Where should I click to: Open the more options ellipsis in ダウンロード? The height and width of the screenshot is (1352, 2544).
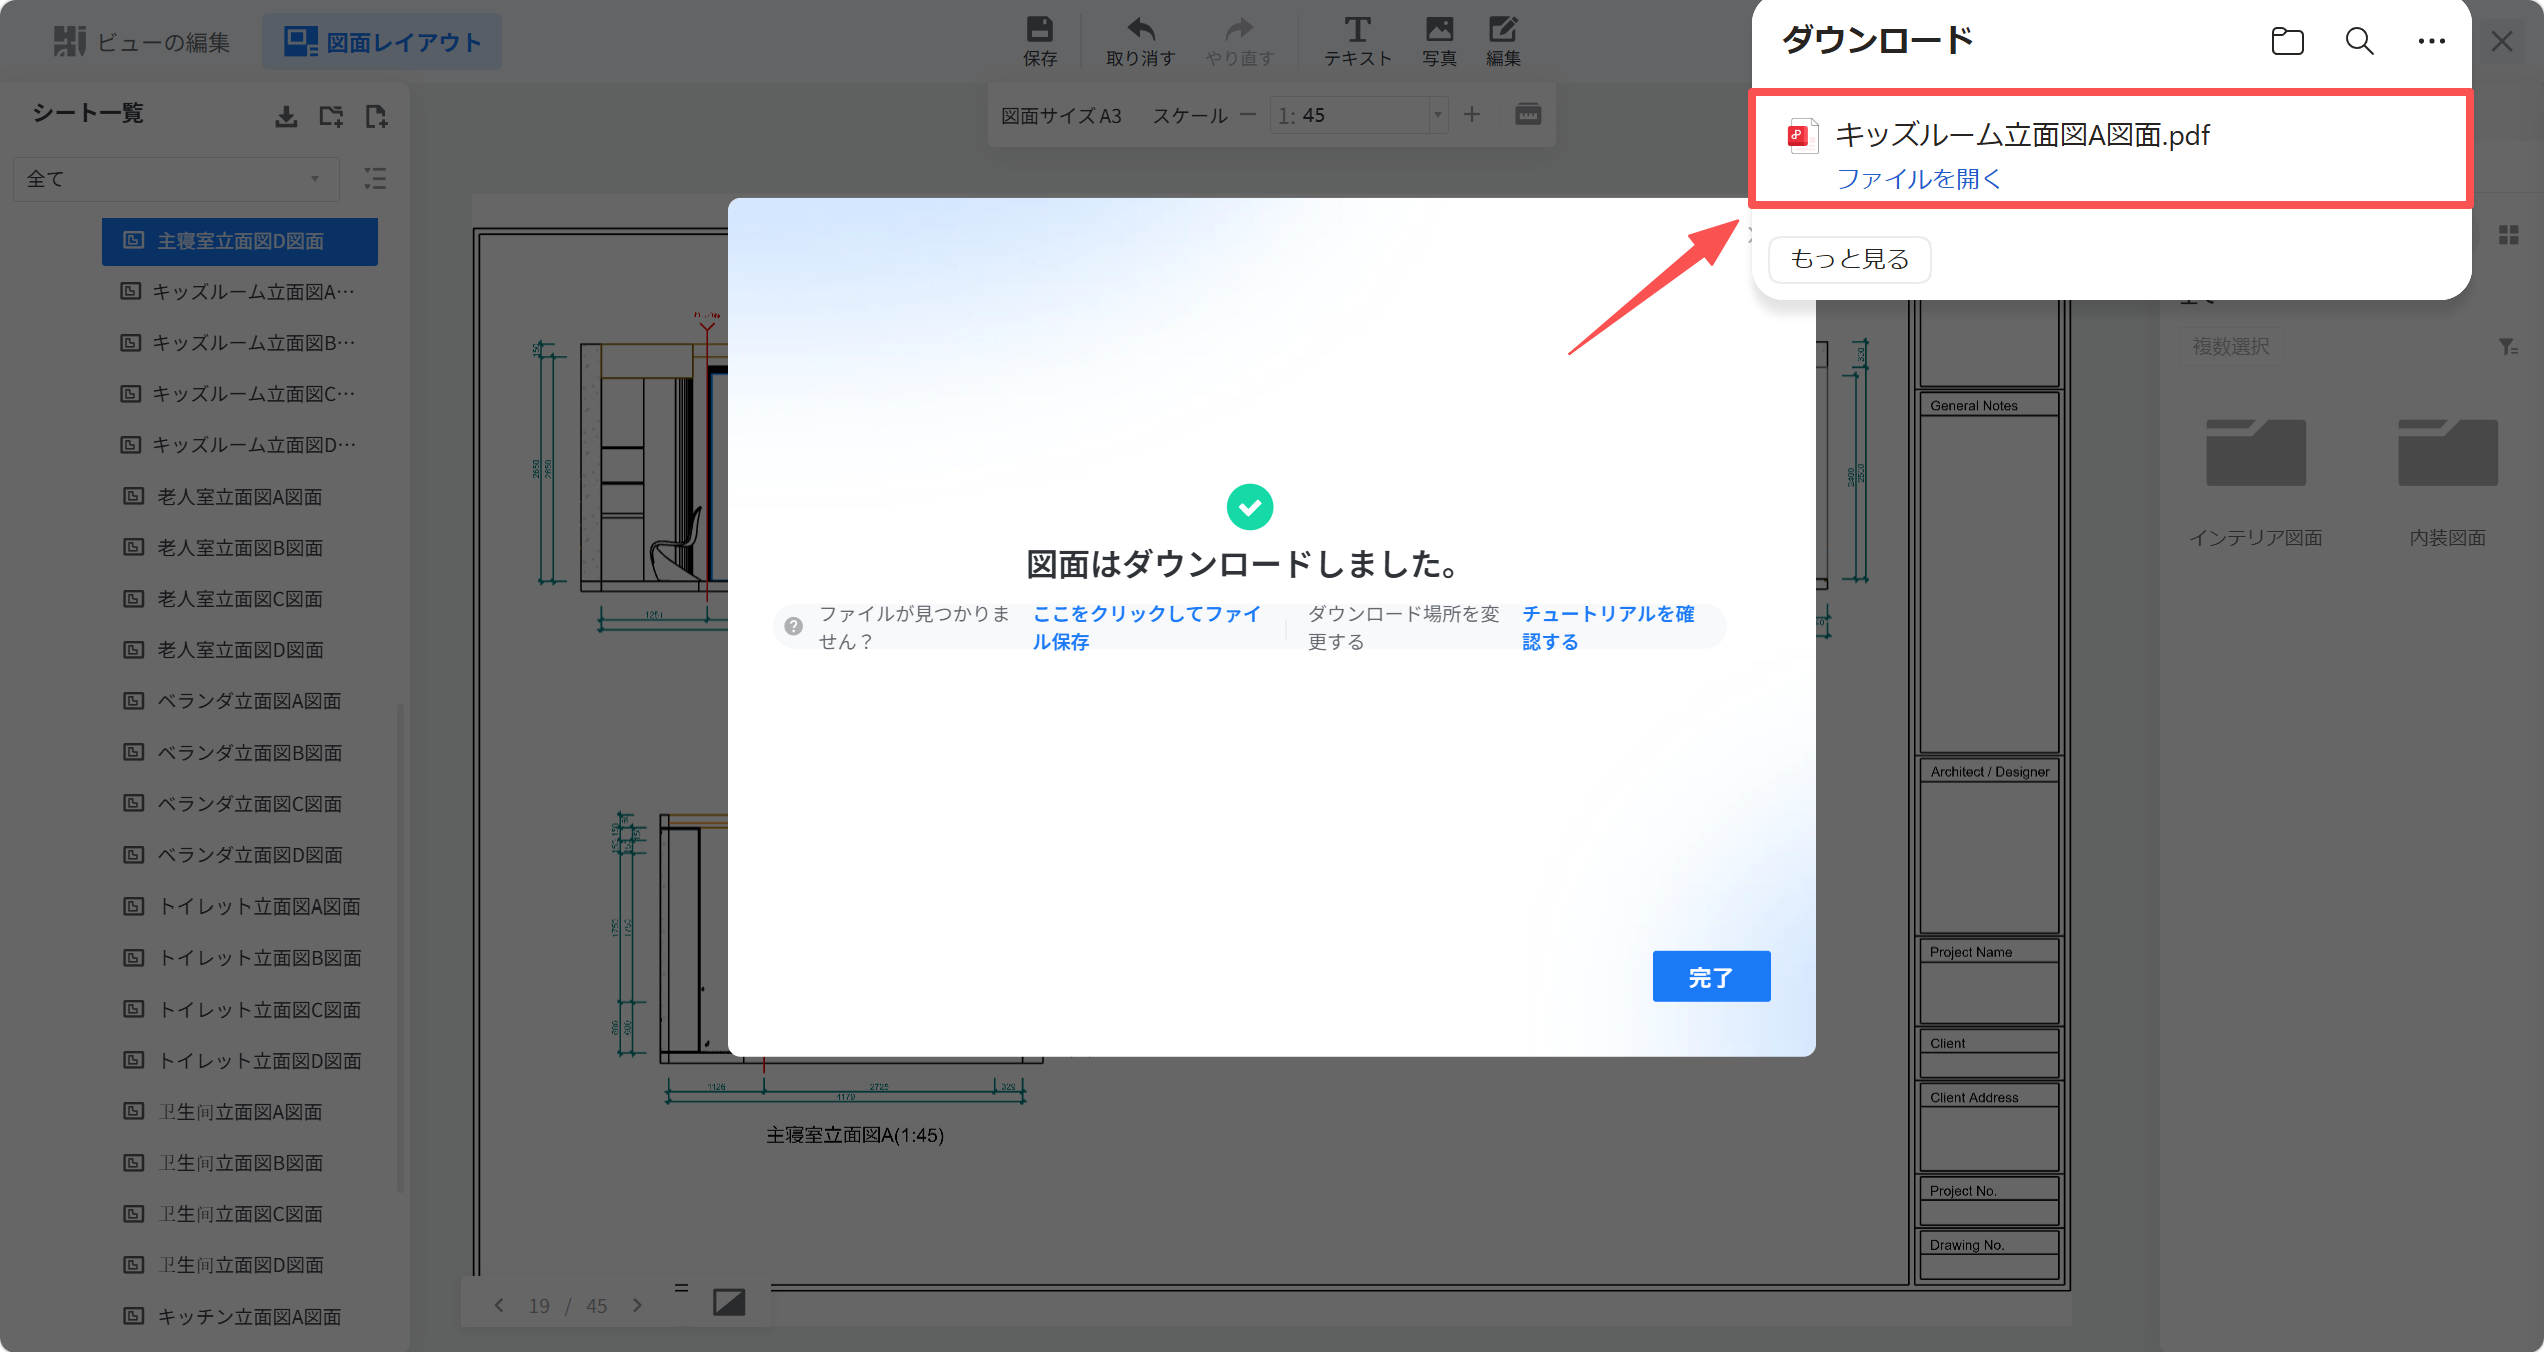point(2432,41)
